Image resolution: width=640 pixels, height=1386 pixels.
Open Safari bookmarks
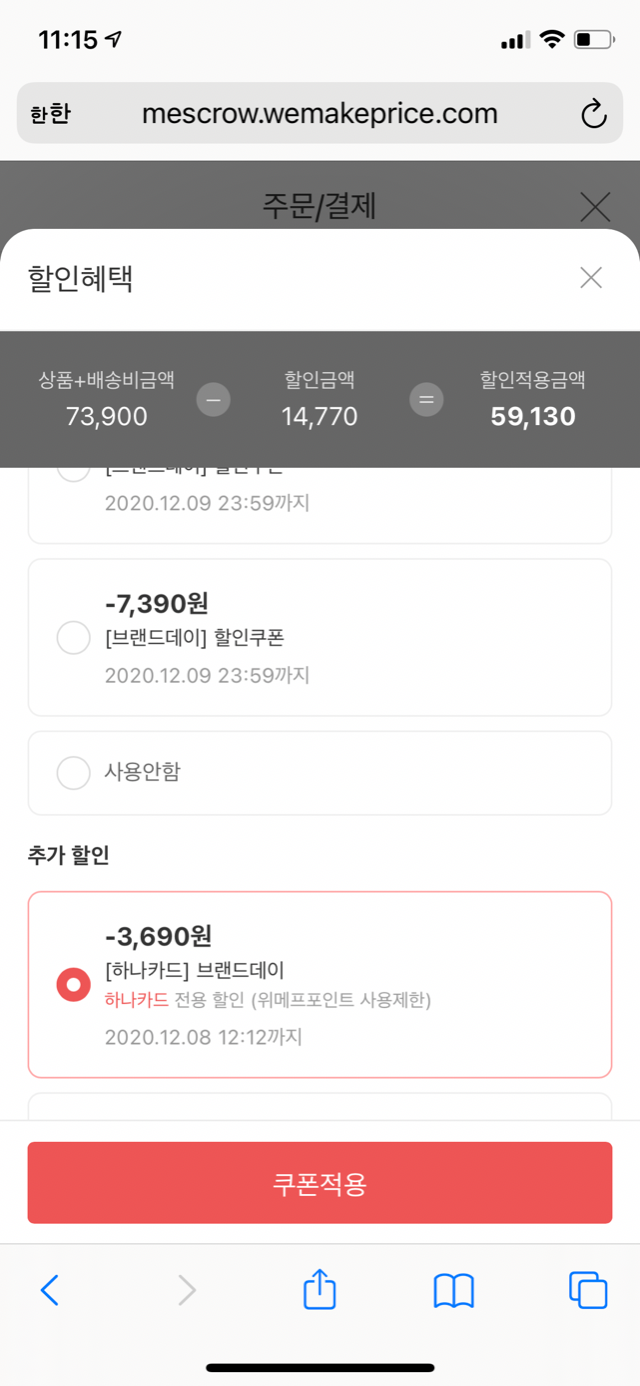coord(453,1290)
